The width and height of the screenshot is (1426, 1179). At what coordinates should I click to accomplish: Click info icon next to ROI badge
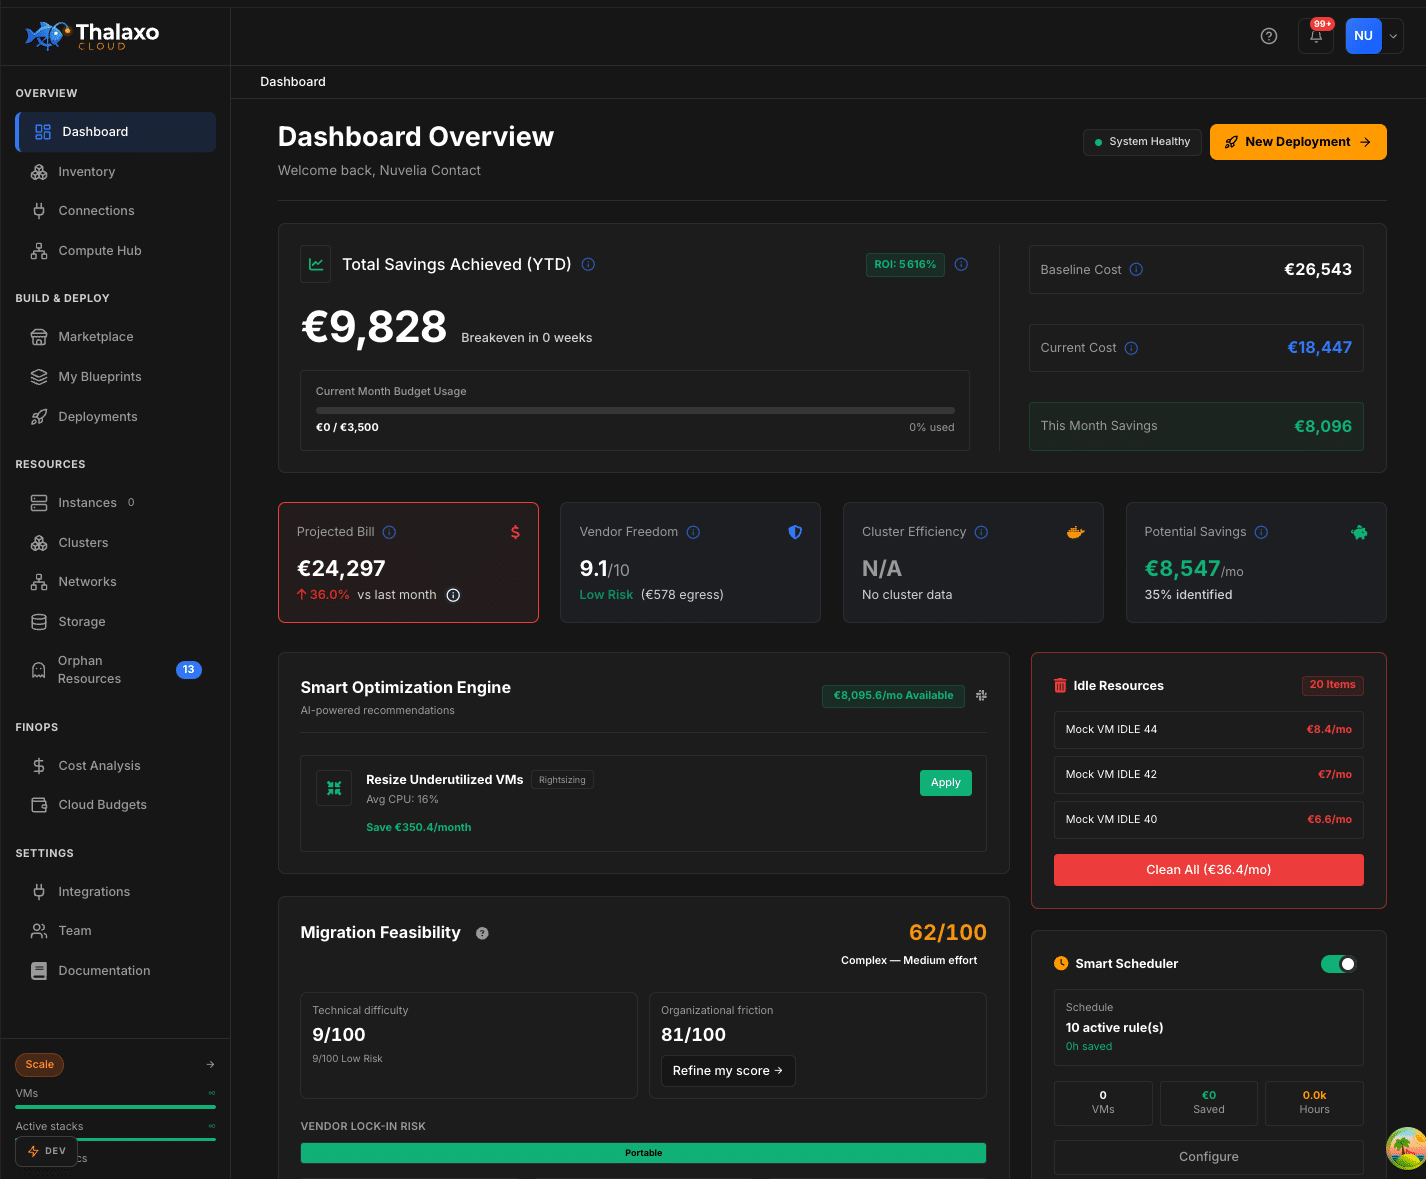click(x=961, y=265)
